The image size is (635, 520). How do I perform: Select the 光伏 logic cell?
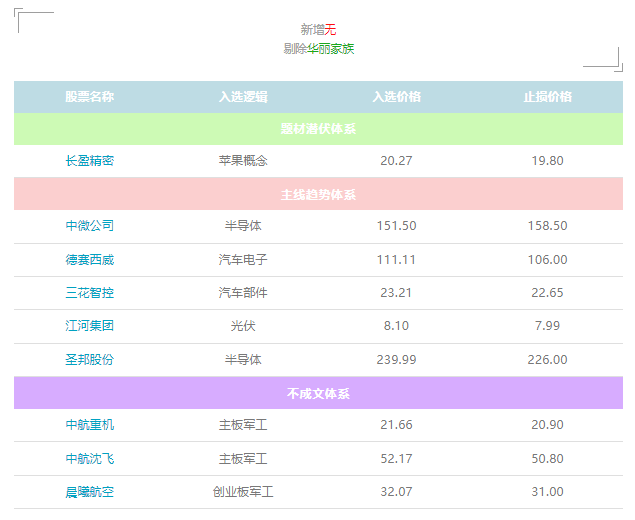(x=243, y=326)
